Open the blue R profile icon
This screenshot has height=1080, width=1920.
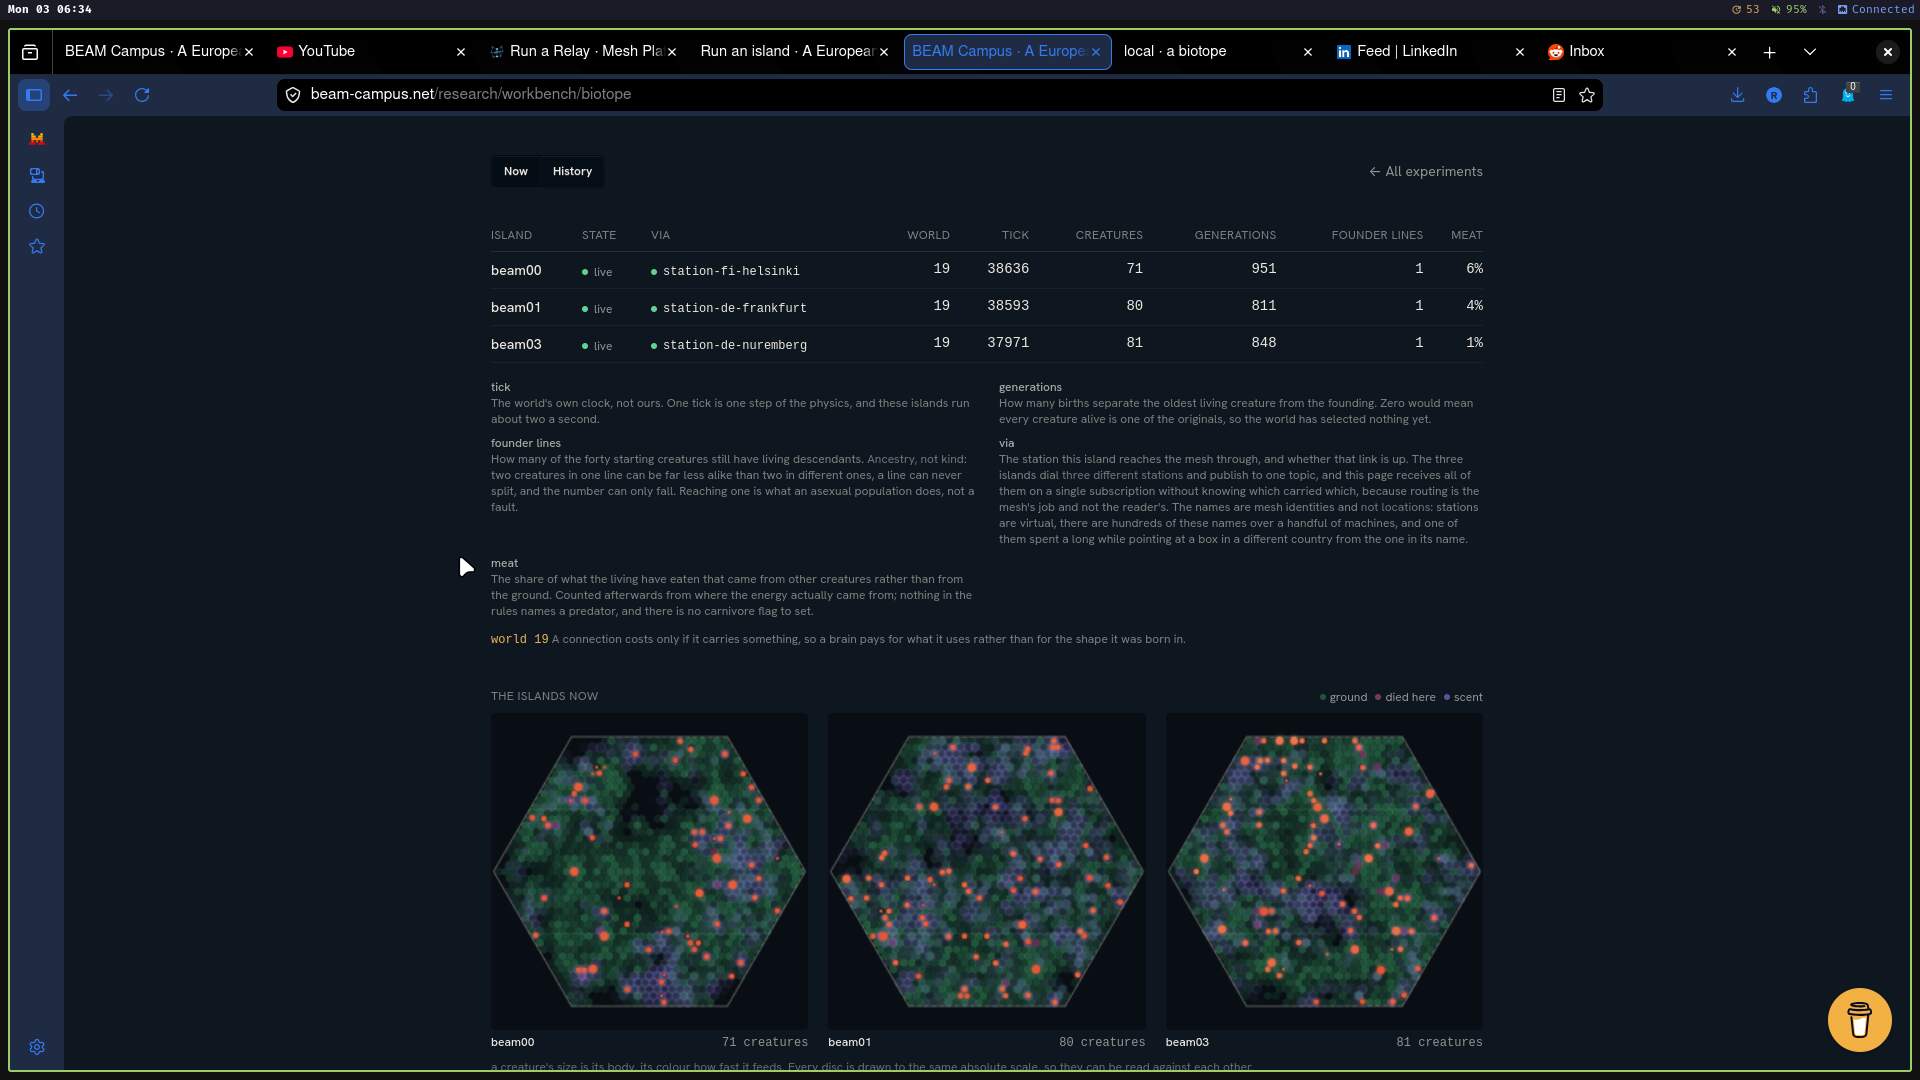click(x=1774, y=95)
